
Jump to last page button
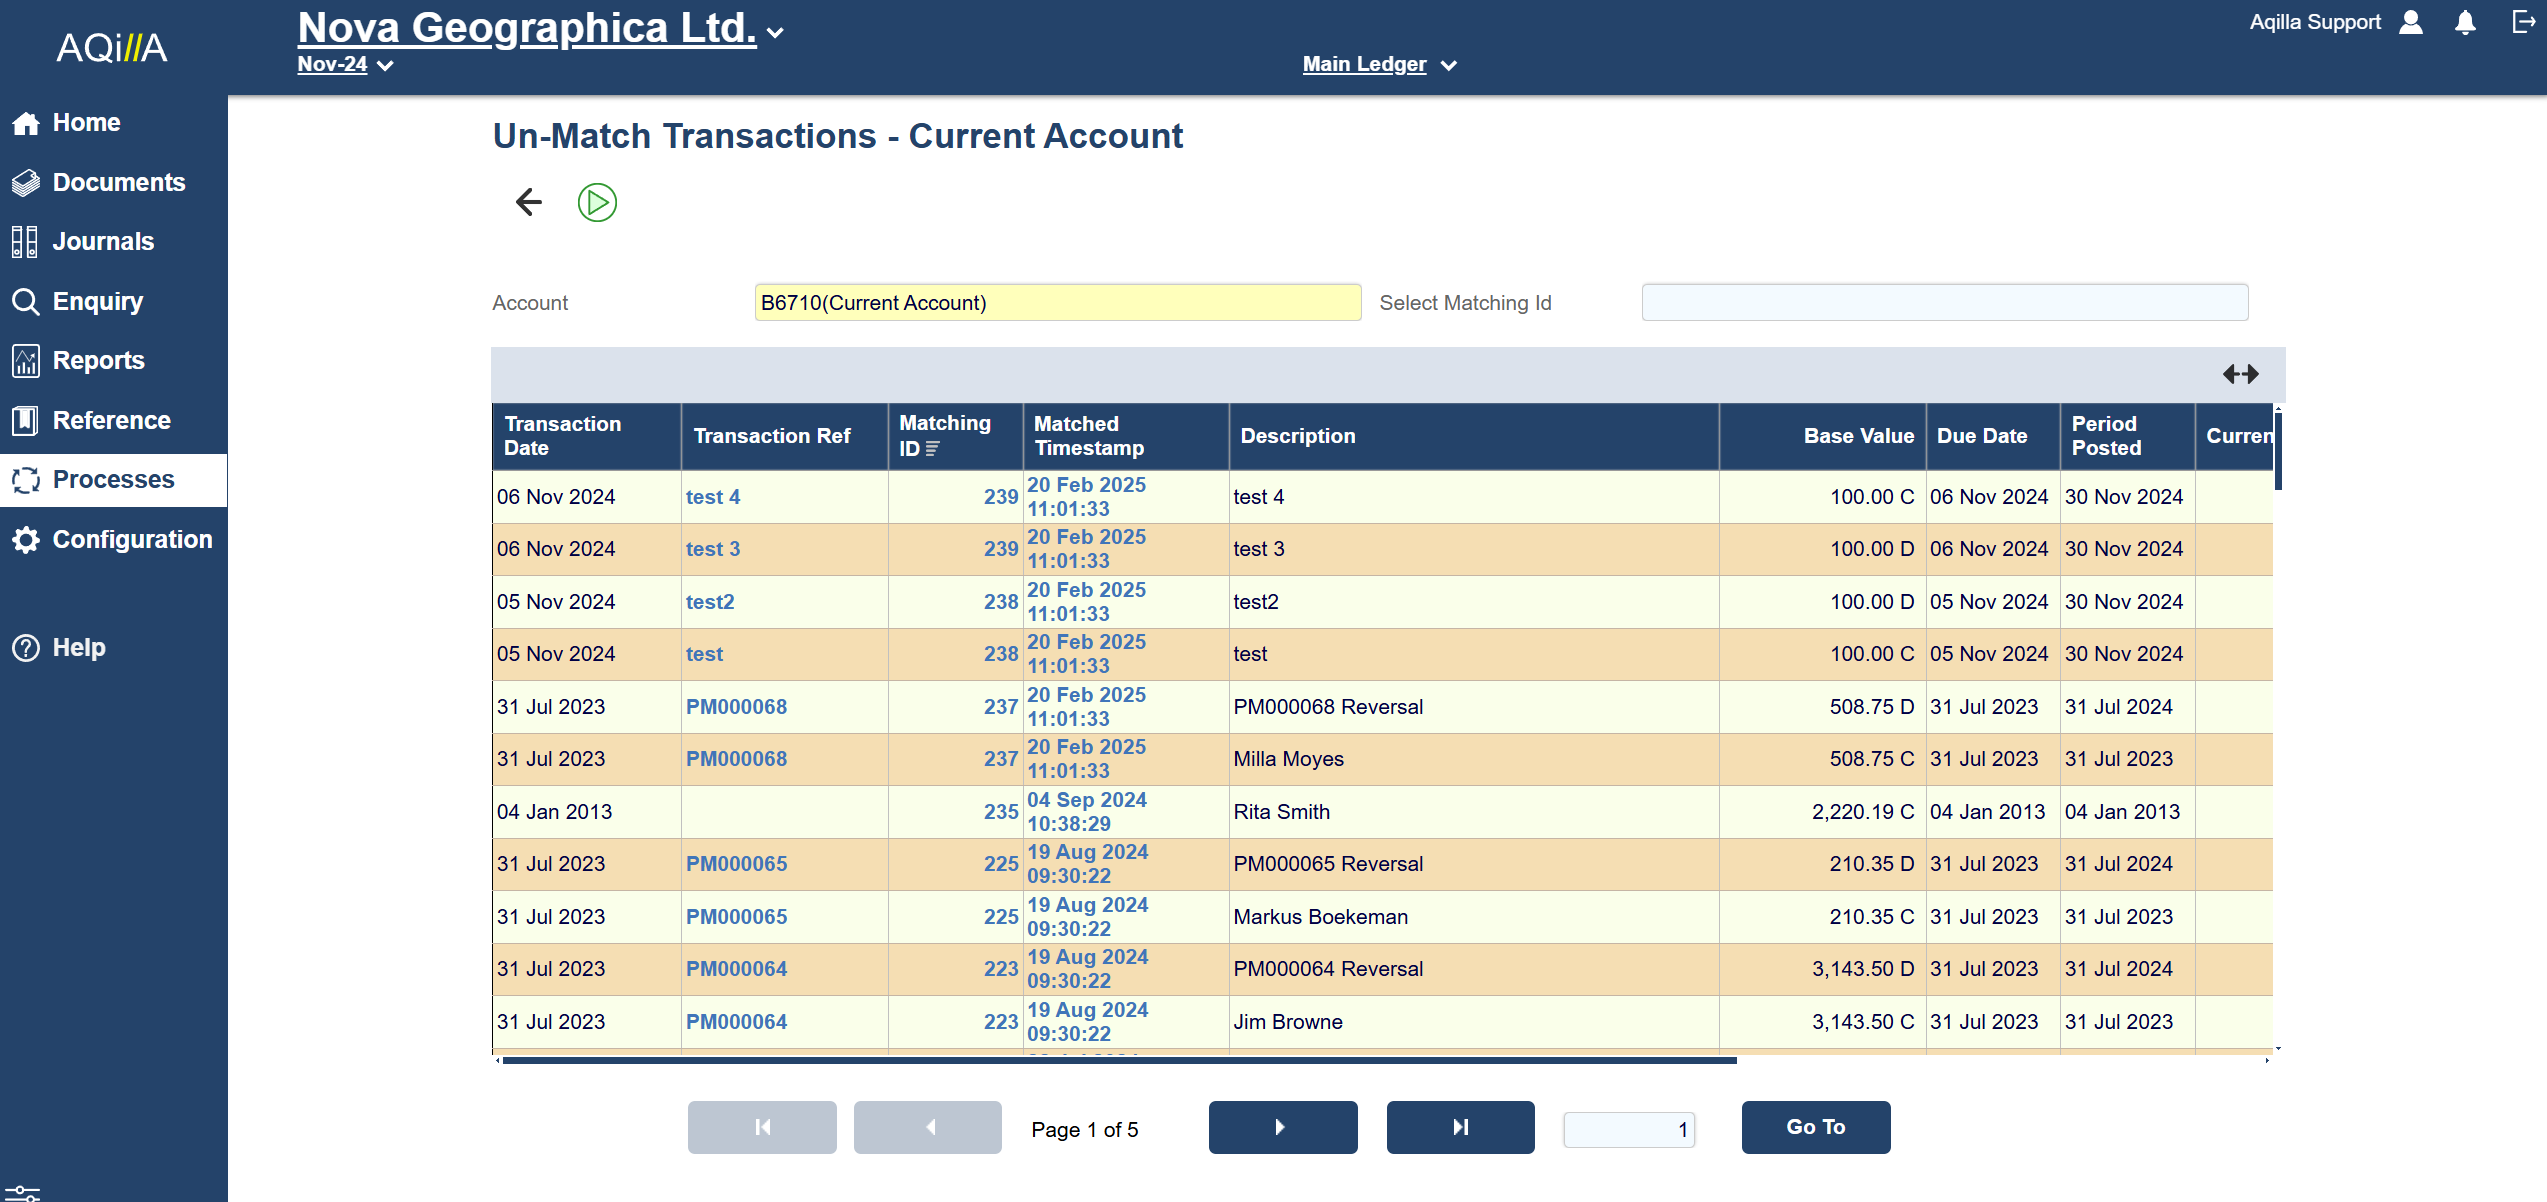click(1460, 1127)
